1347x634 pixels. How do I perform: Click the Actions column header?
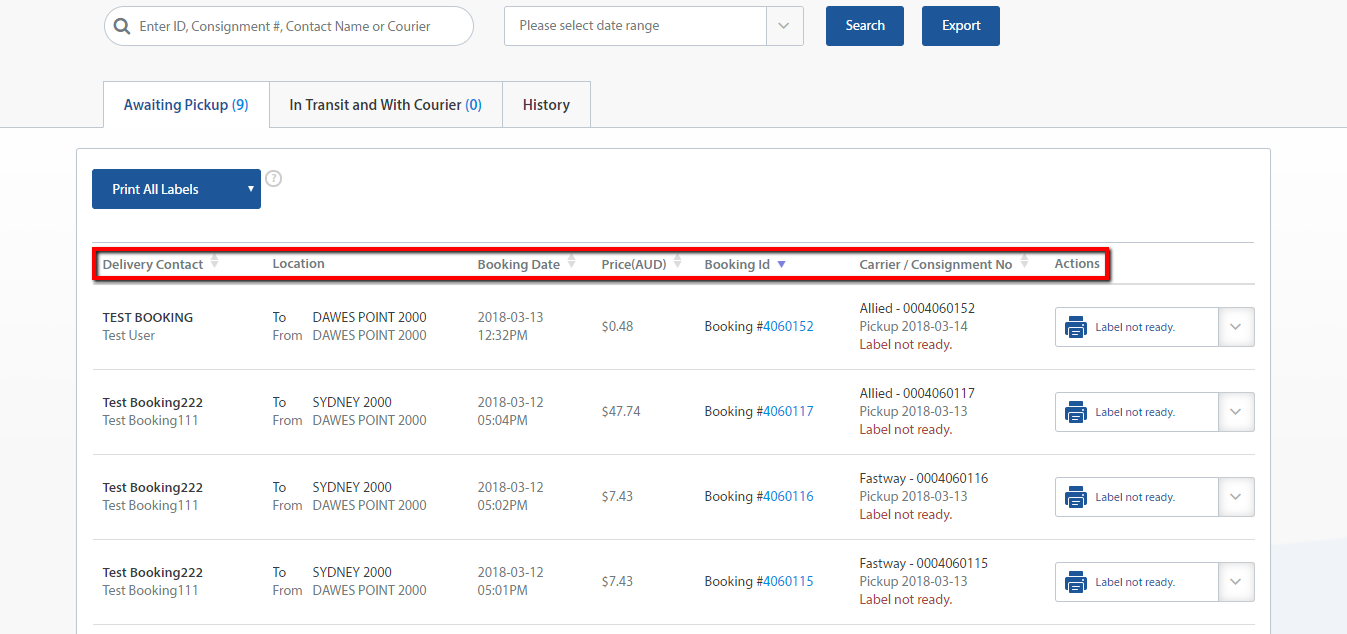coord(1077,264)
